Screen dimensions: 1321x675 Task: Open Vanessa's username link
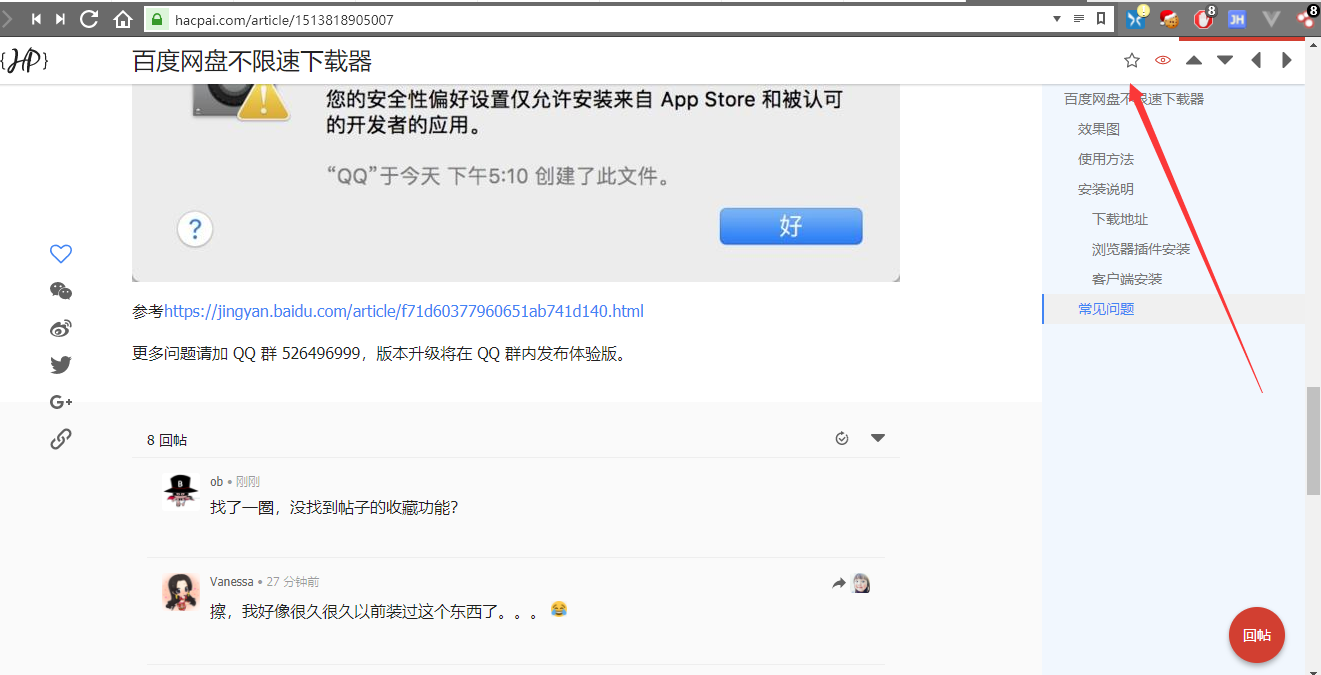coord(232,582)
